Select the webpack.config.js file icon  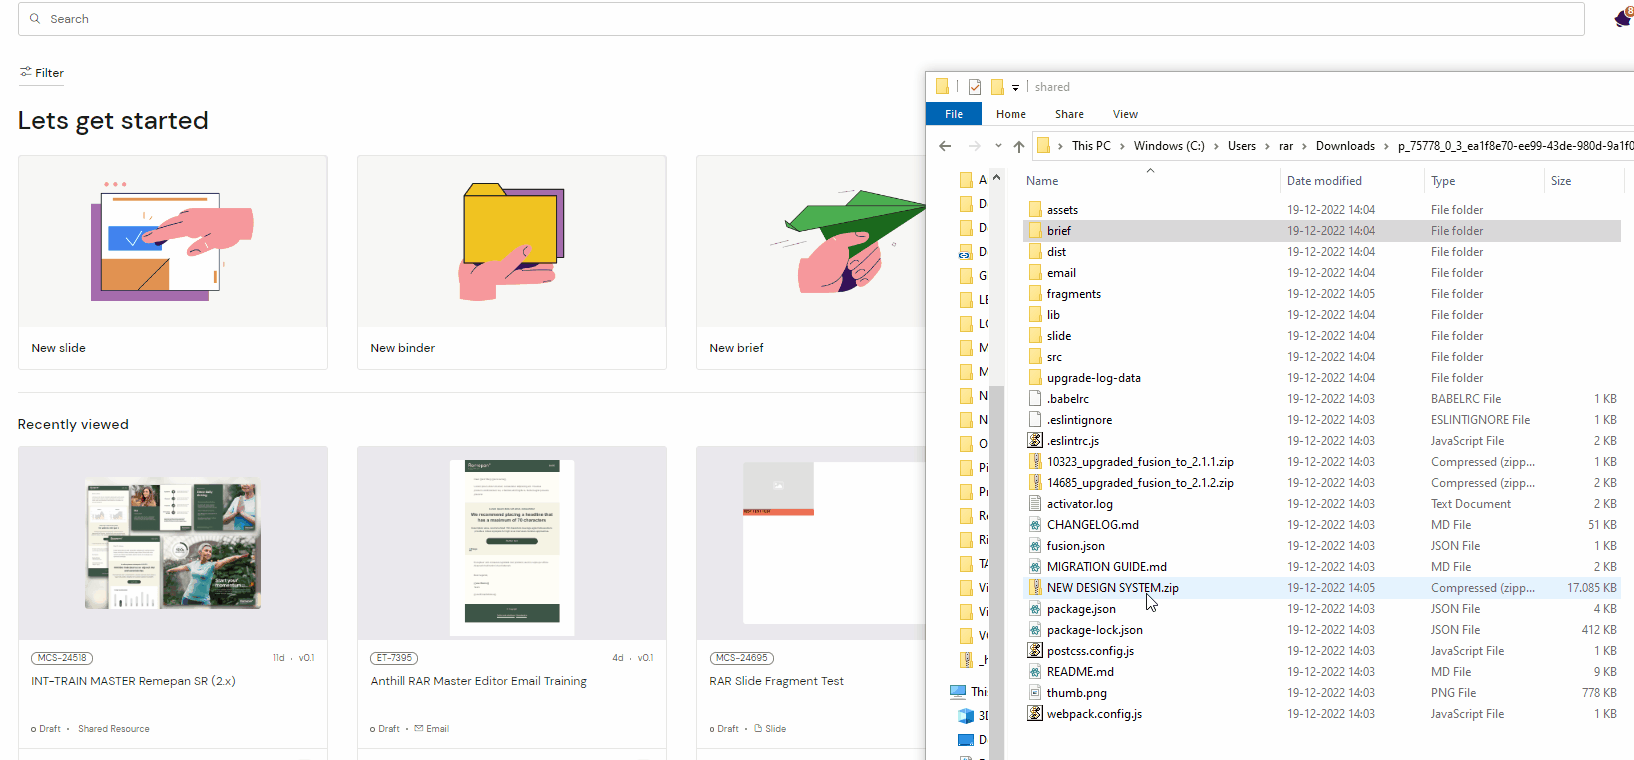(1035, 714)
